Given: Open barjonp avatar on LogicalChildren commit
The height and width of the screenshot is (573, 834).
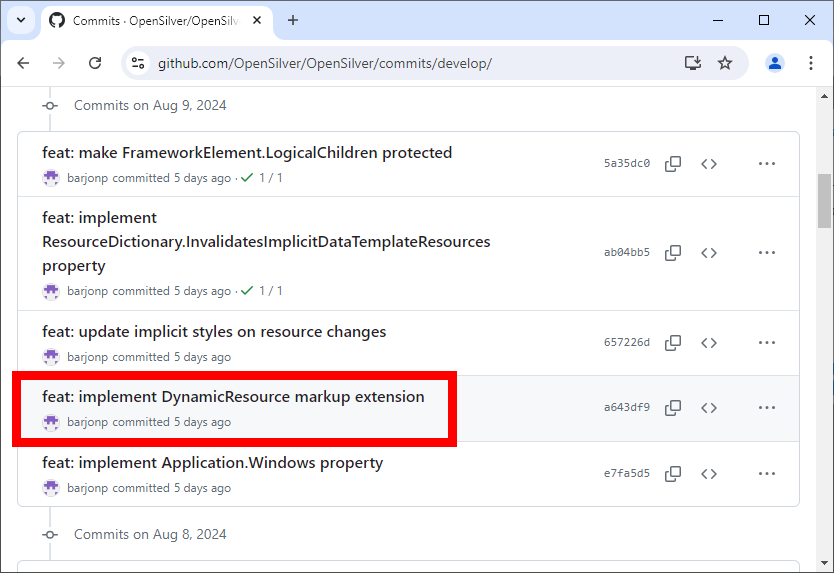Looking at the screenshot, I should click(x=51, y=178).
